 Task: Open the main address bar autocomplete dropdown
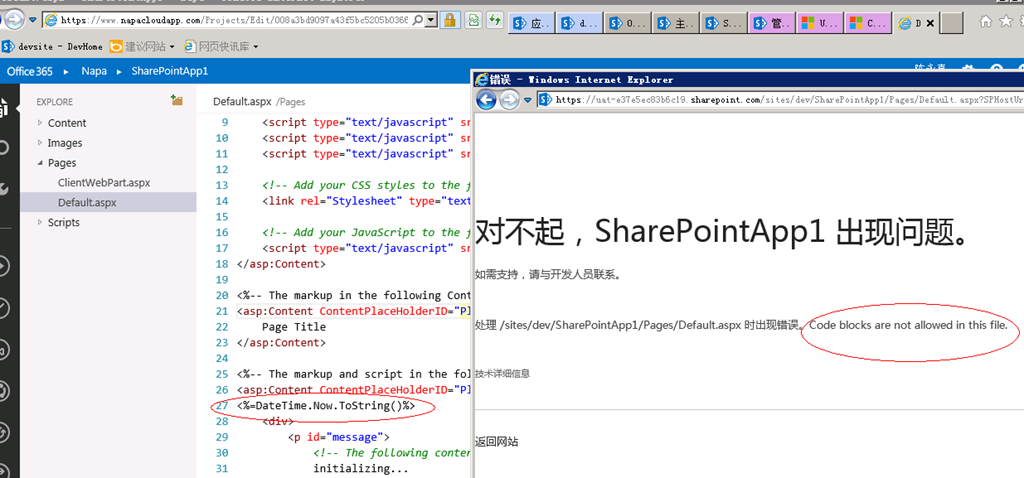click(431, 20)
